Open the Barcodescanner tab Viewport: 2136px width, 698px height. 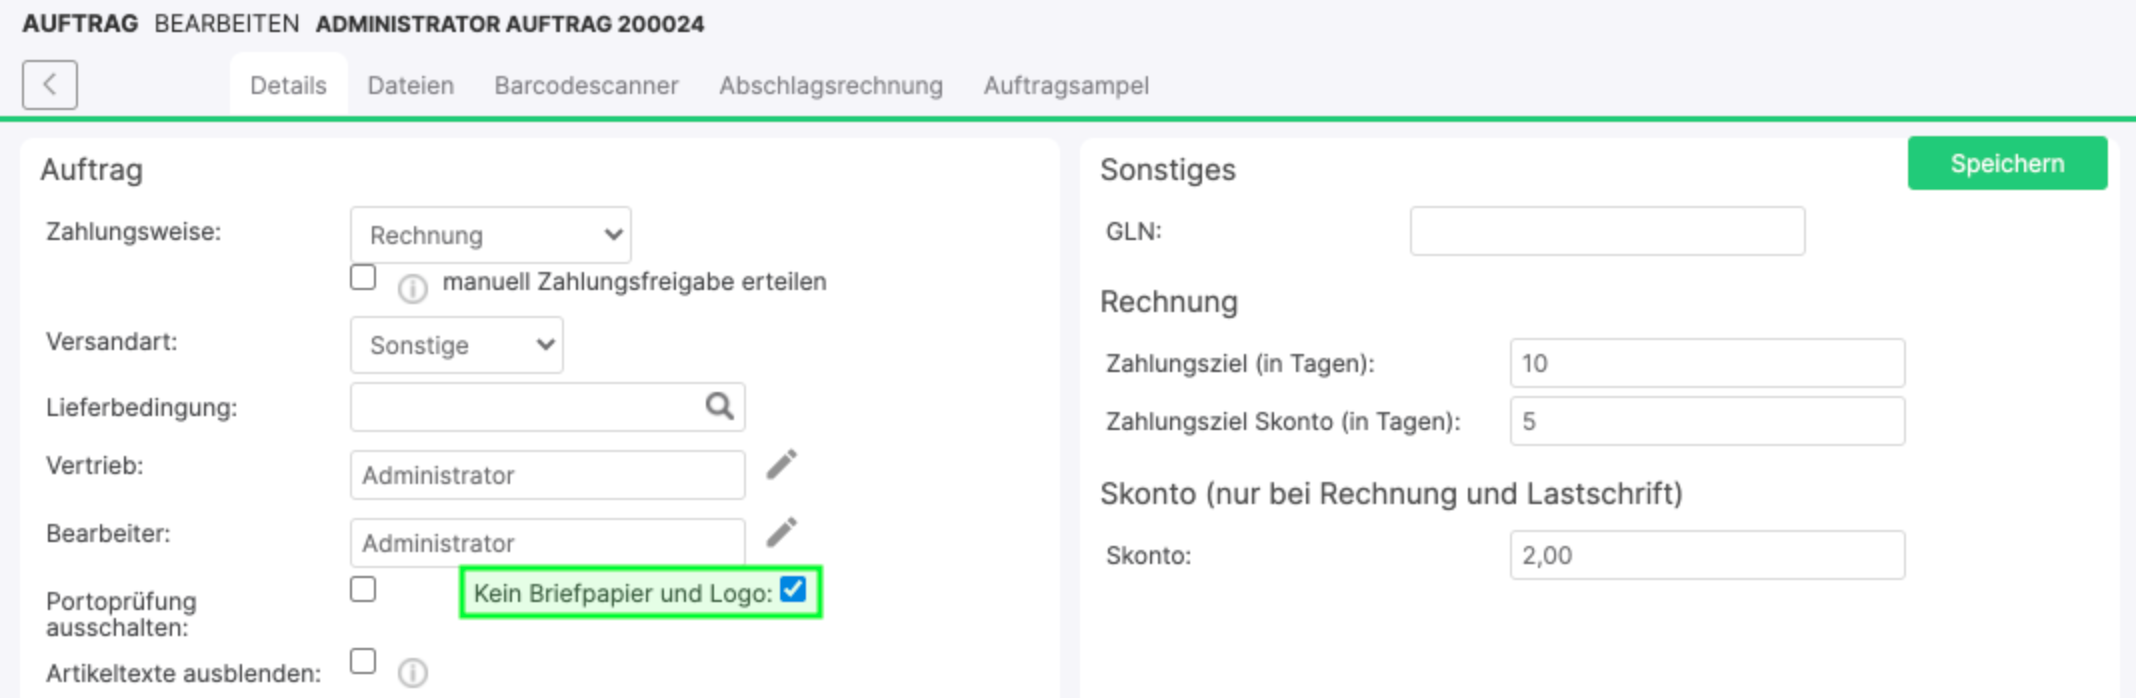(x=586, y=86)
